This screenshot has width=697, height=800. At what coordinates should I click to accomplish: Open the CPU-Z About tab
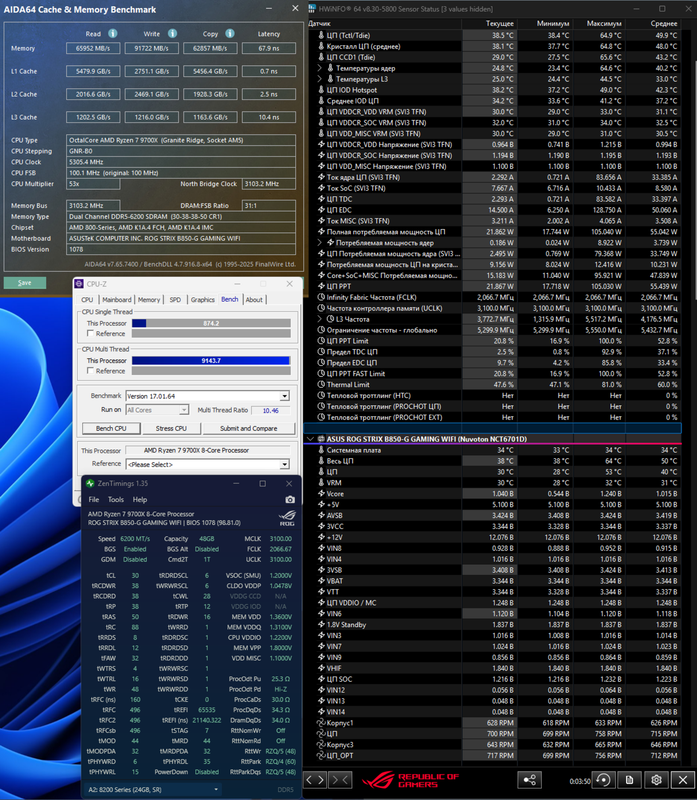pyautogui.click(x=254, y=299)
